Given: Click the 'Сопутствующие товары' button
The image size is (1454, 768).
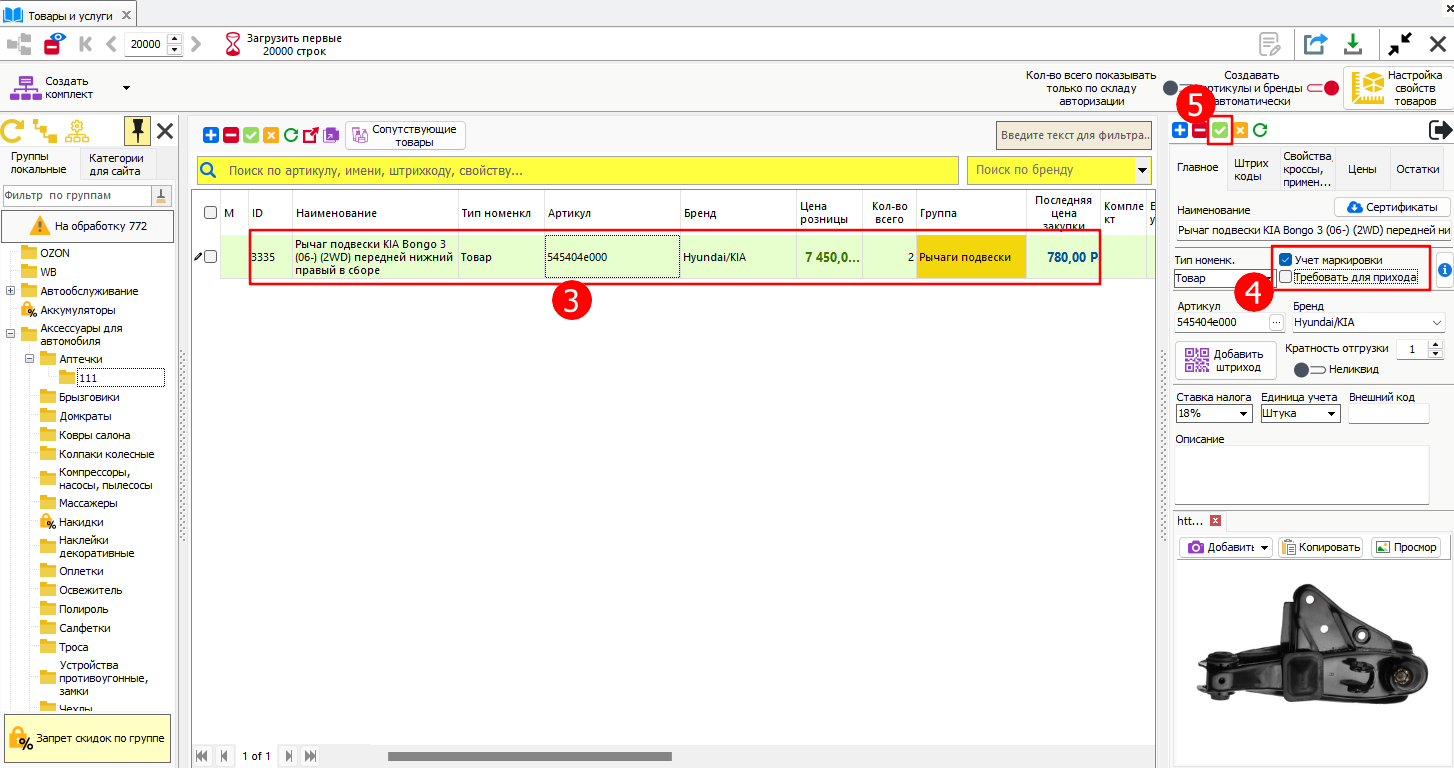Looking at the screenshot, I should pyautogui.click(x=405, y=135).
